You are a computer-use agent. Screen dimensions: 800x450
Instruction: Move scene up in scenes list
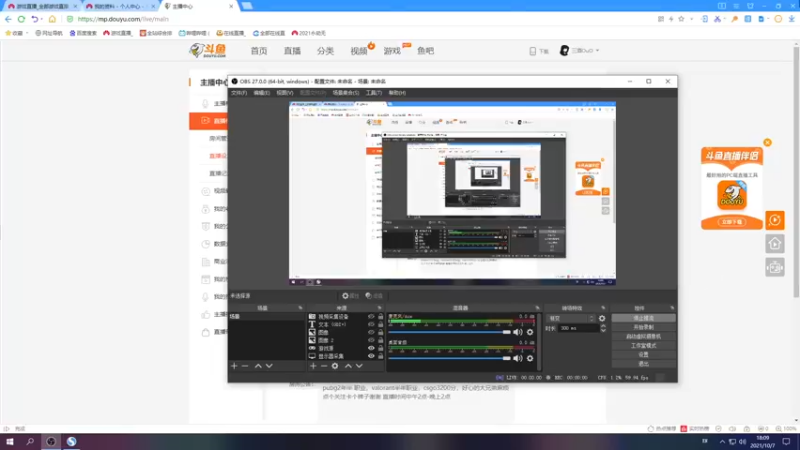click(x=258, y=366)
